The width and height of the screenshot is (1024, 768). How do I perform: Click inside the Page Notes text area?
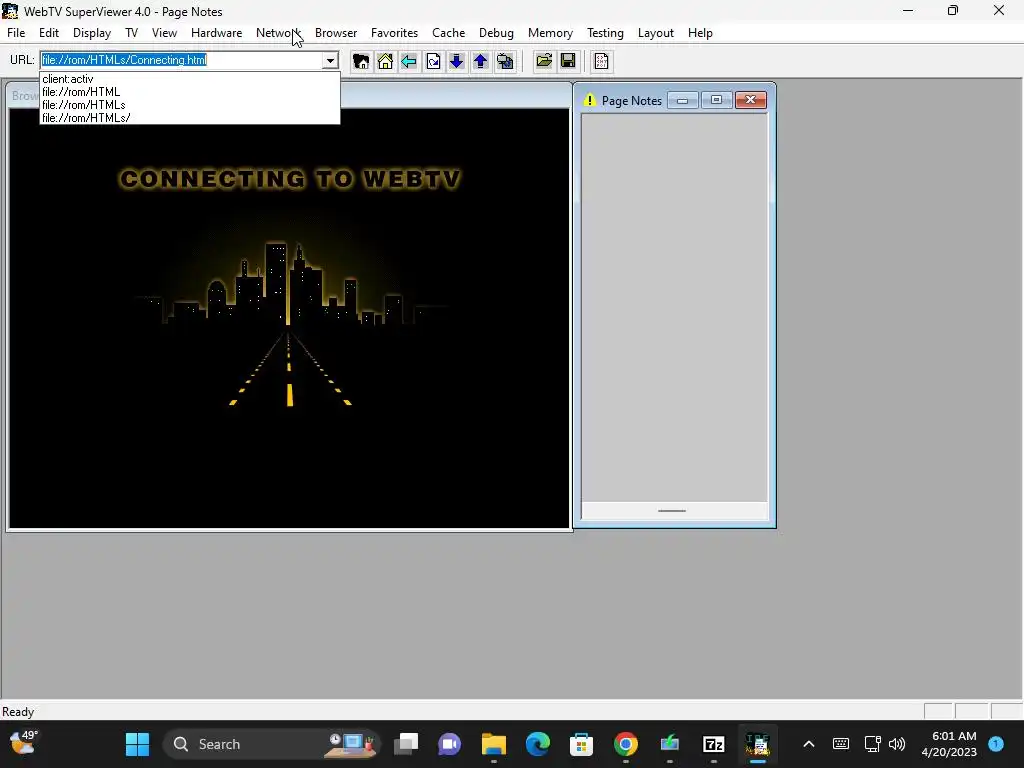click(675, 307)
